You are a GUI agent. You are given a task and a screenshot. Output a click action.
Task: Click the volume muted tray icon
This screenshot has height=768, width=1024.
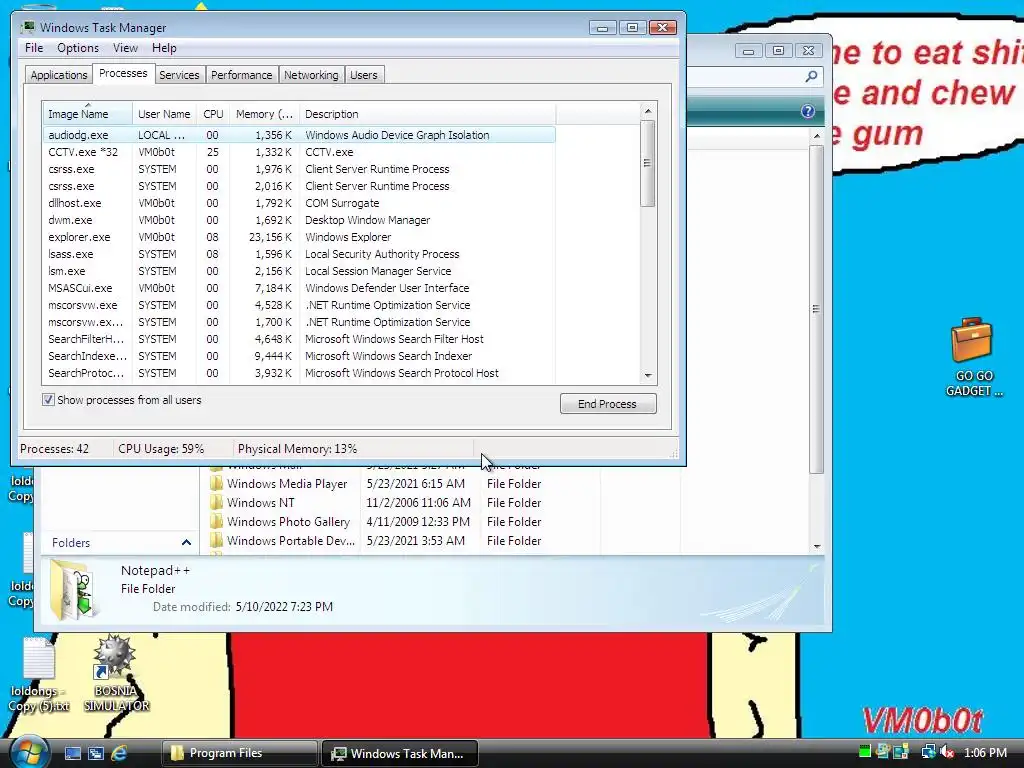[x=948, y=752]
